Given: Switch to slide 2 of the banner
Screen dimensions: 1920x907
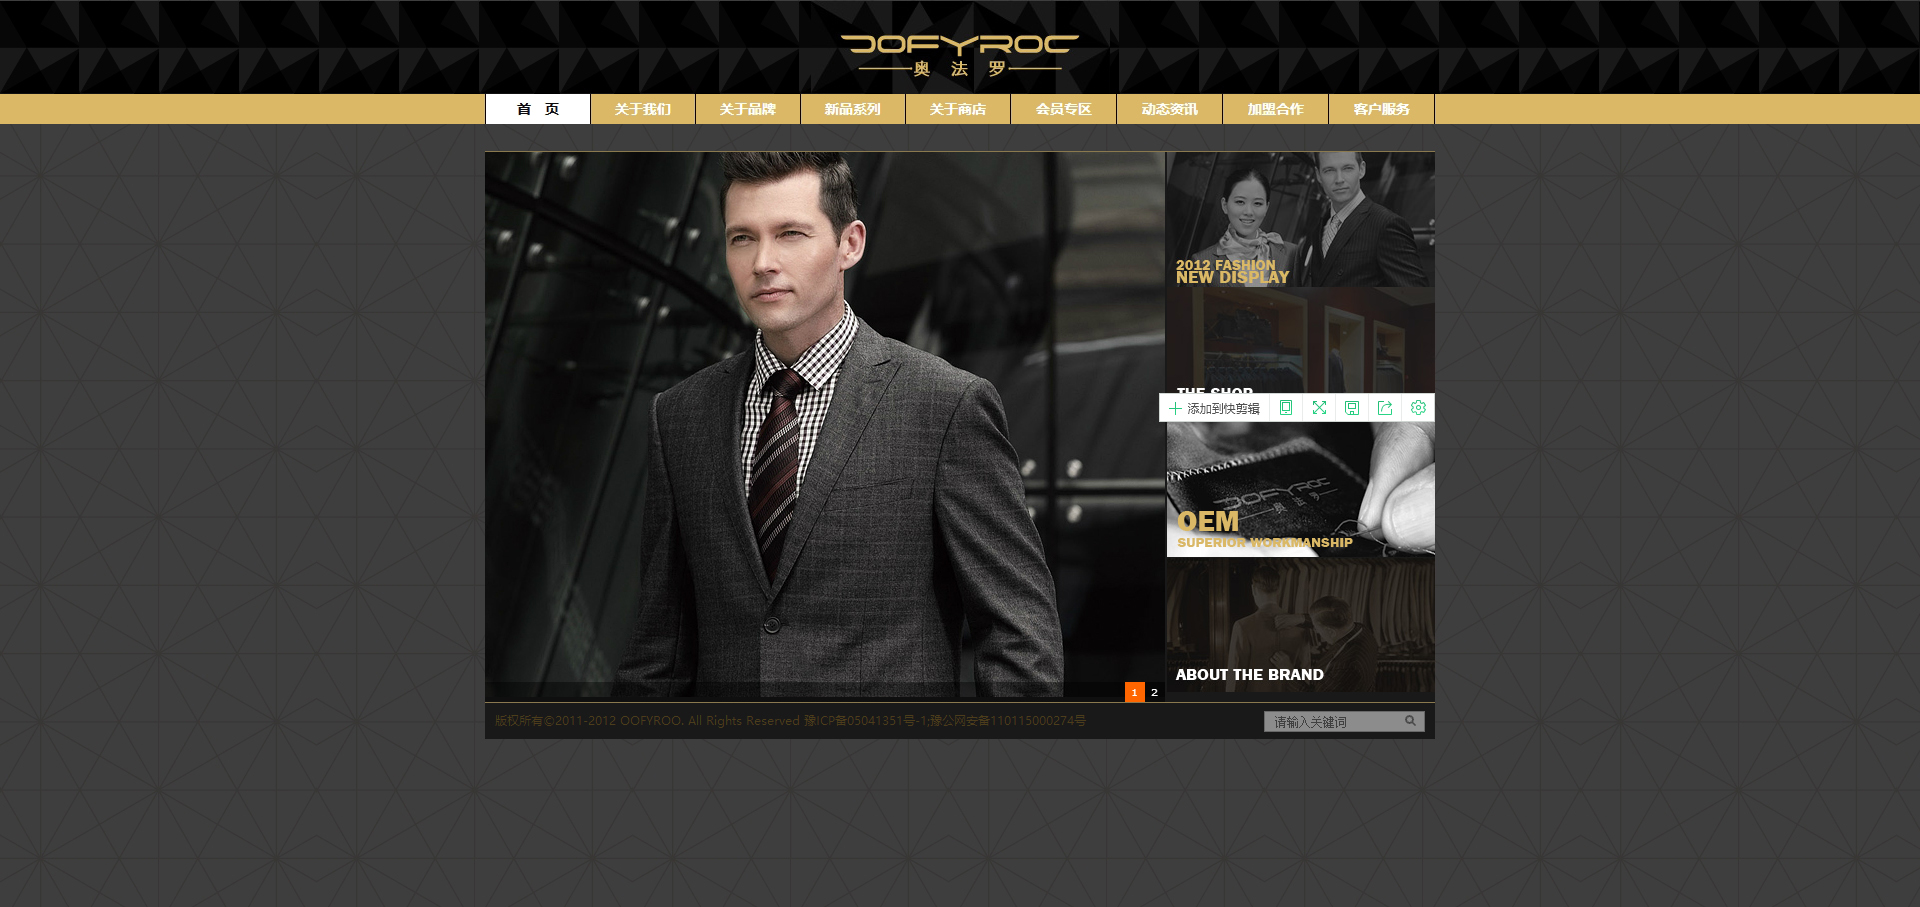Looking at the screenshot, I should (x=1154, y=692).
